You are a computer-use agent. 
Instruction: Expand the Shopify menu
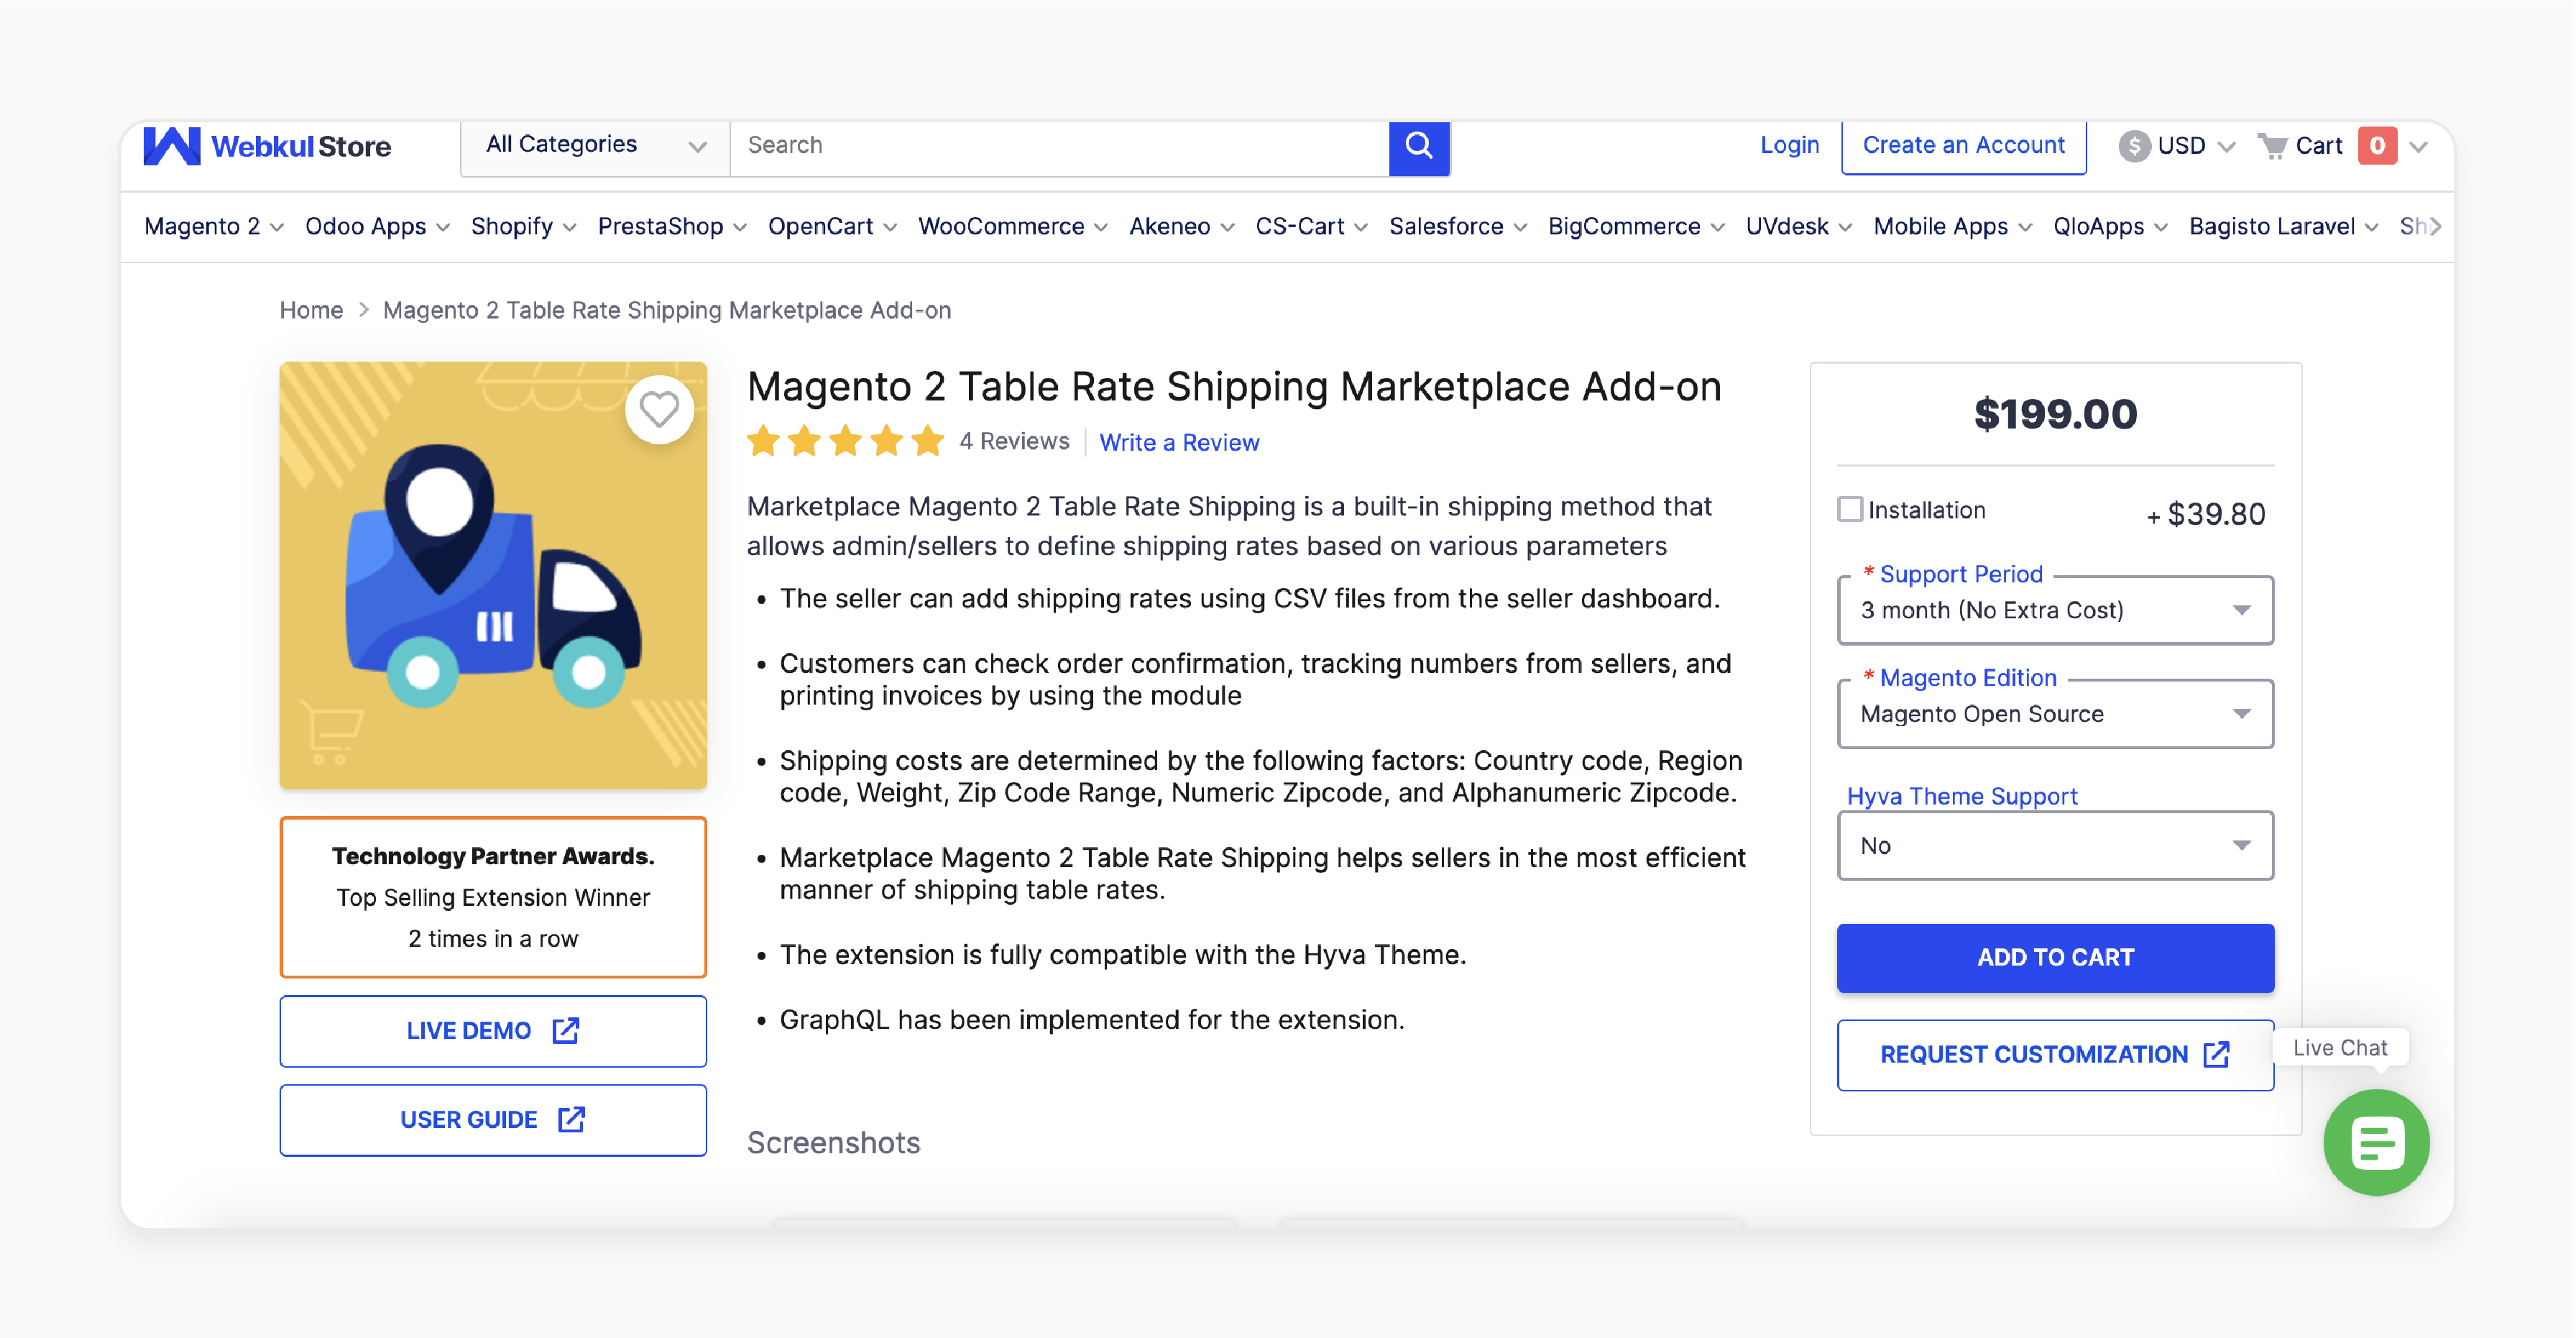point(523,227)
